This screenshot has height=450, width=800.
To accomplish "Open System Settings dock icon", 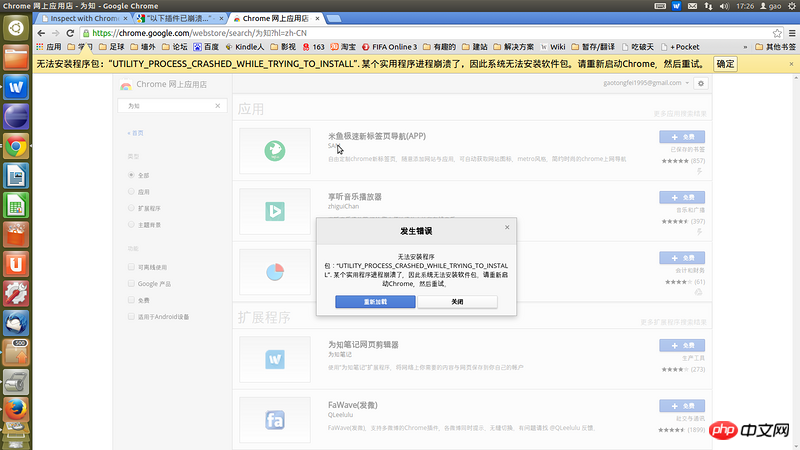I will pyautogui.click(x=16, y=294).
